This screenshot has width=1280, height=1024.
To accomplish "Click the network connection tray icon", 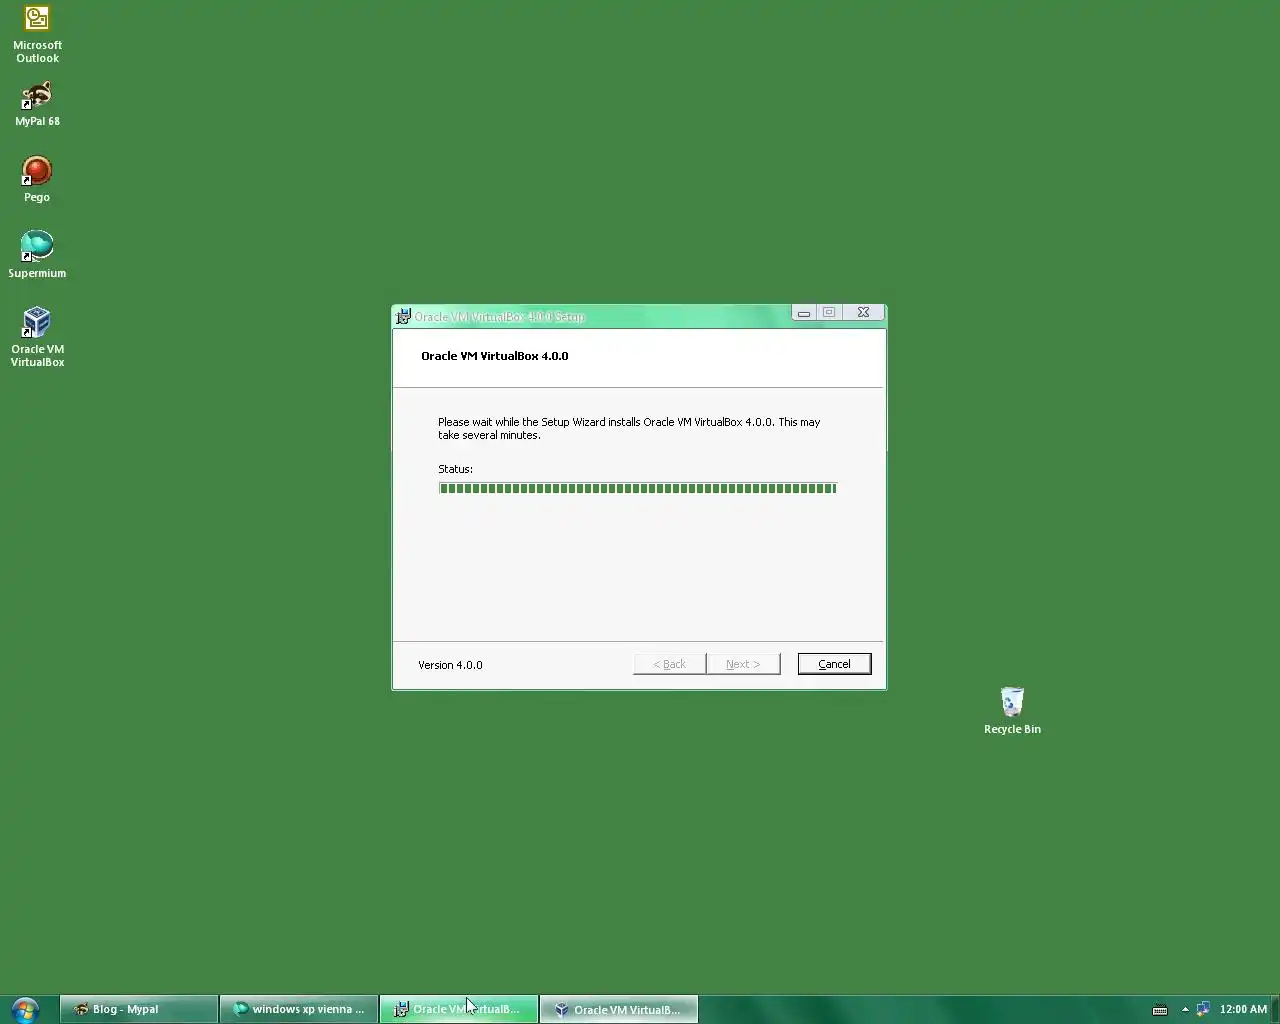I will (1203, 1009).
